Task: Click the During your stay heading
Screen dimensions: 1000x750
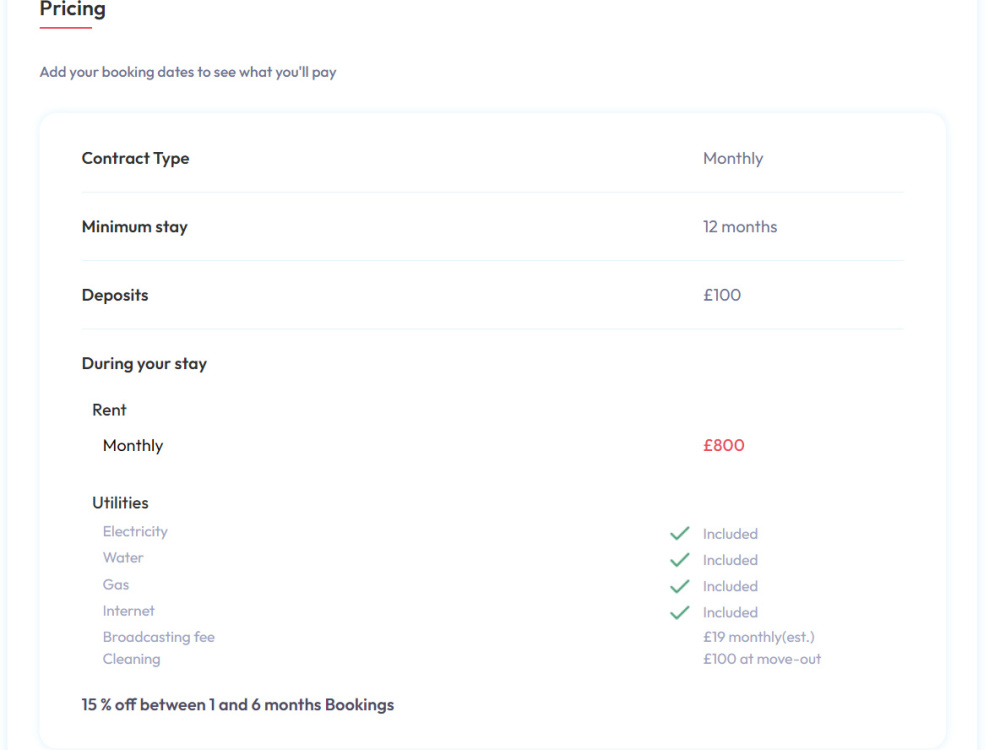Action: pos(144,364)
